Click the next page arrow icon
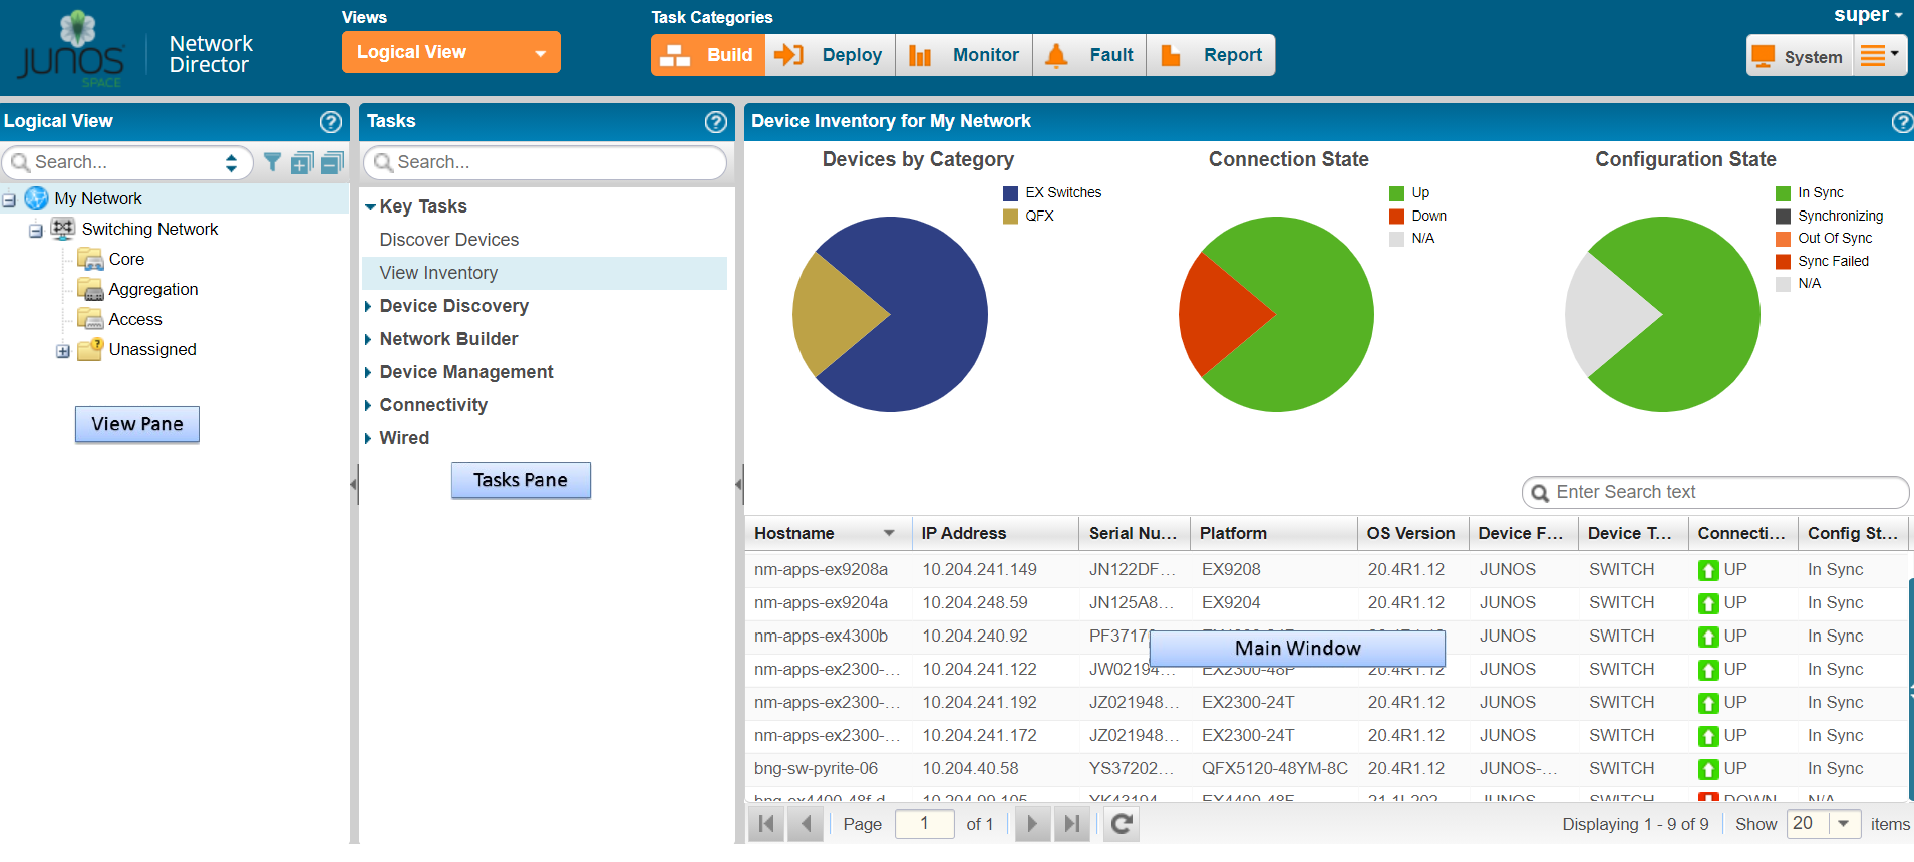1914x862 pixels. [x=1032, y=824]
